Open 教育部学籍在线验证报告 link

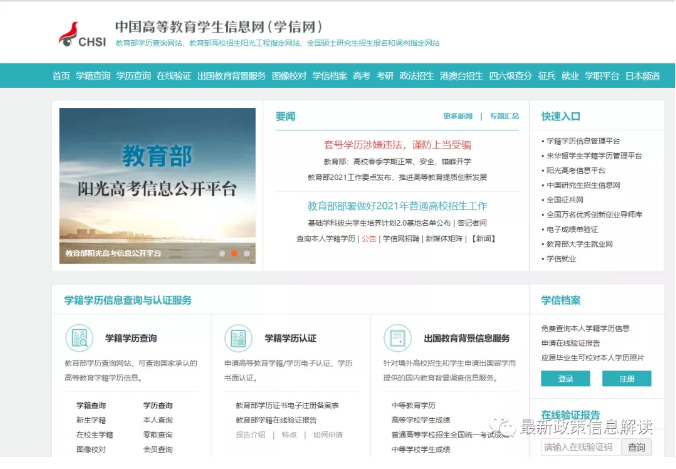click(276, 420)
